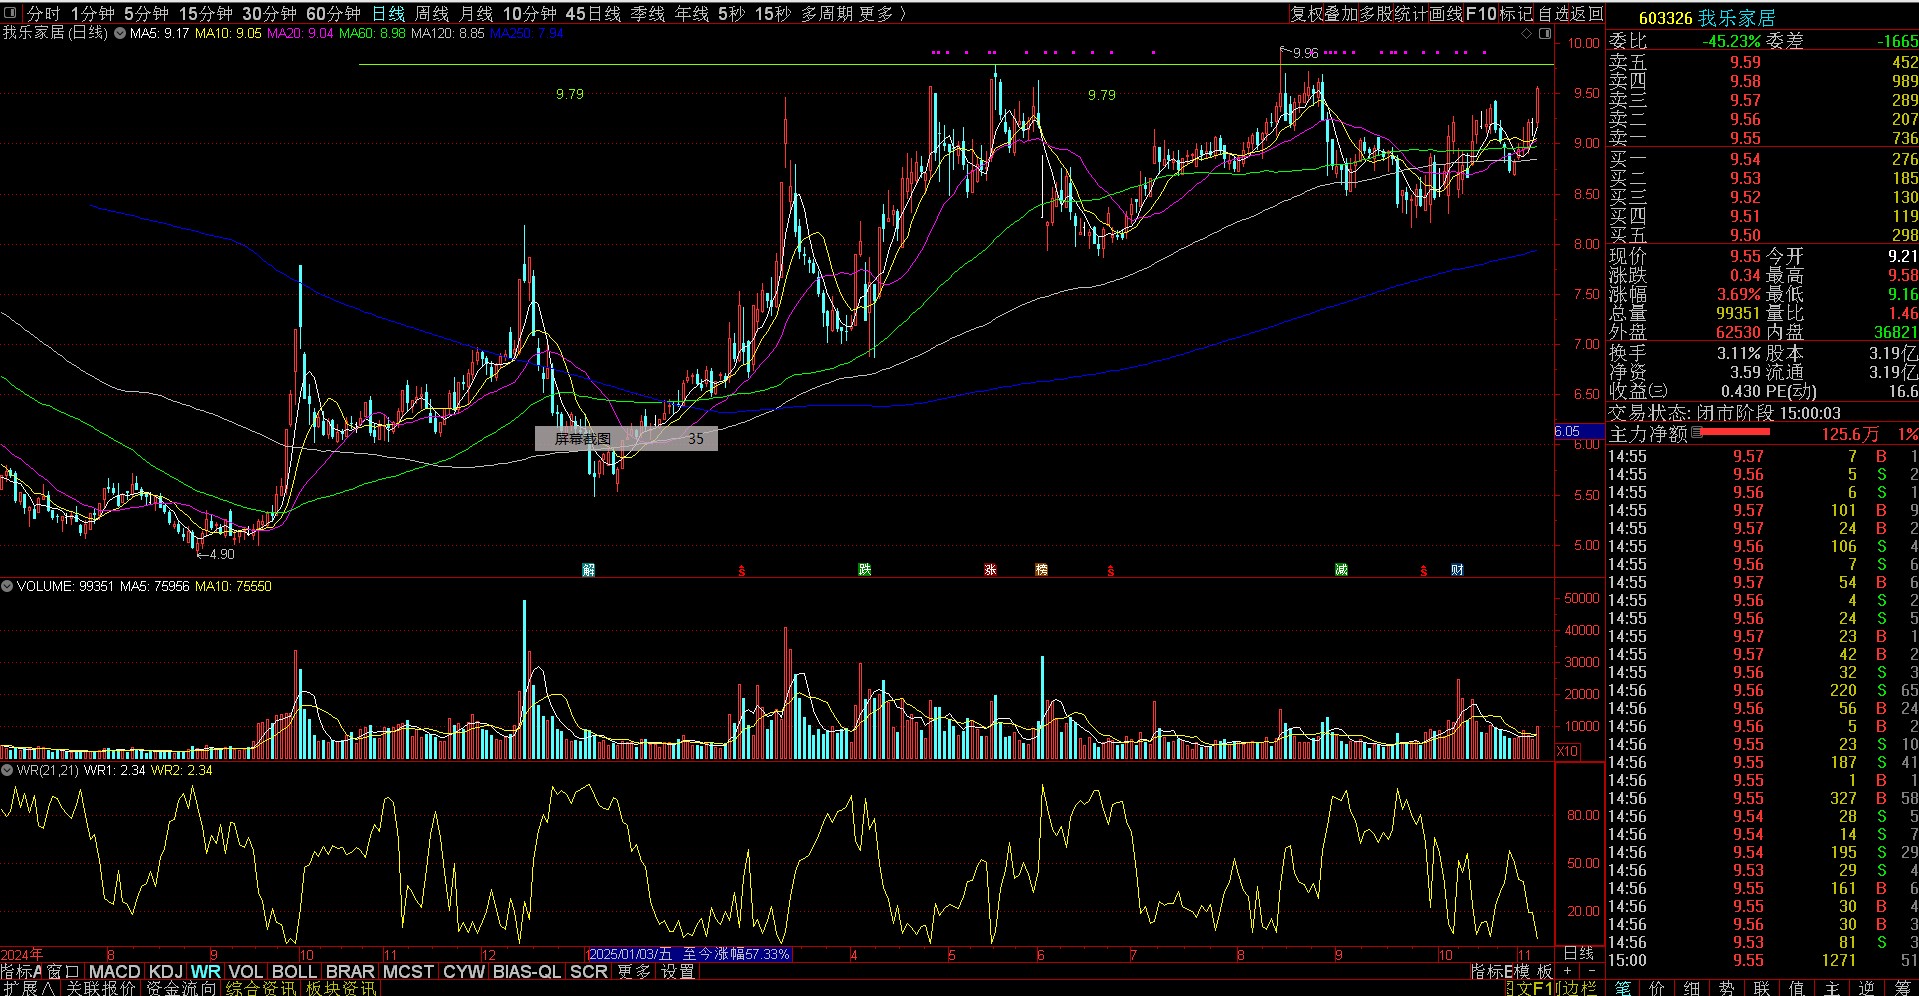Viewport: 1919px width, 996px height.
Task: Select the SCR indicator tab
Action: 589,971
